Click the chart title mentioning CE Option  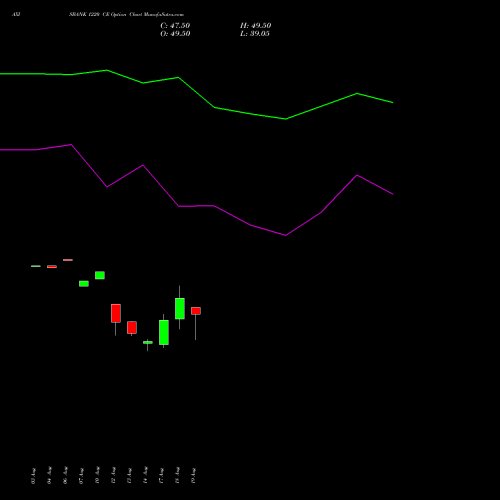coord(126,15)
